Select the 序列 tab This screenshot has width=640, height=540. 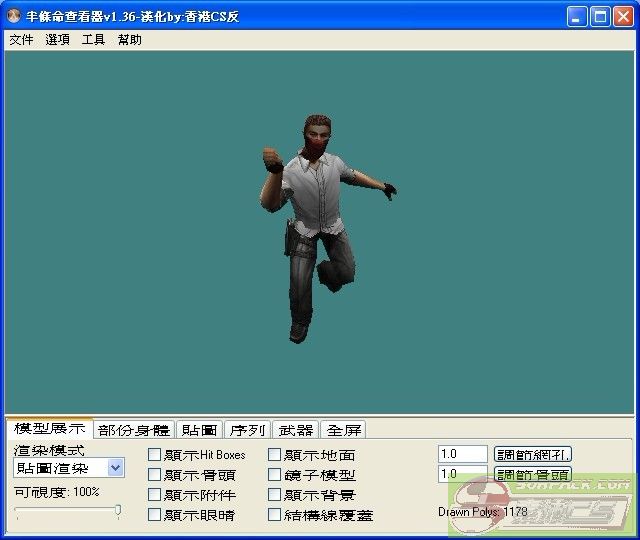pos(247,430)
